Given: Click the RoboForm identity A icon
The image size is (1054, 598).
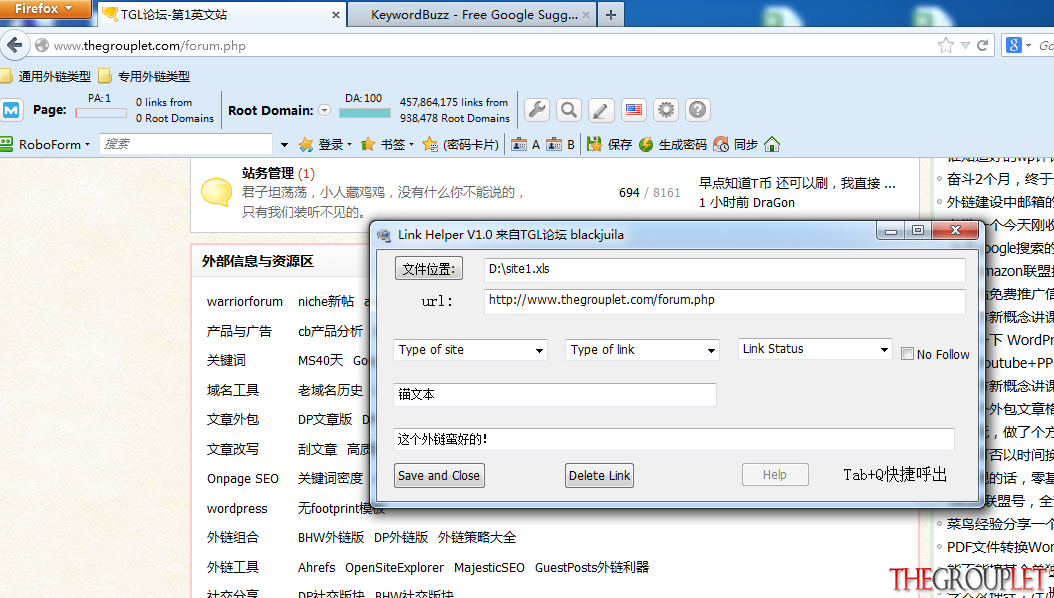Looking at the screenshot, I should pyautogui.click(x=518, y=144).
